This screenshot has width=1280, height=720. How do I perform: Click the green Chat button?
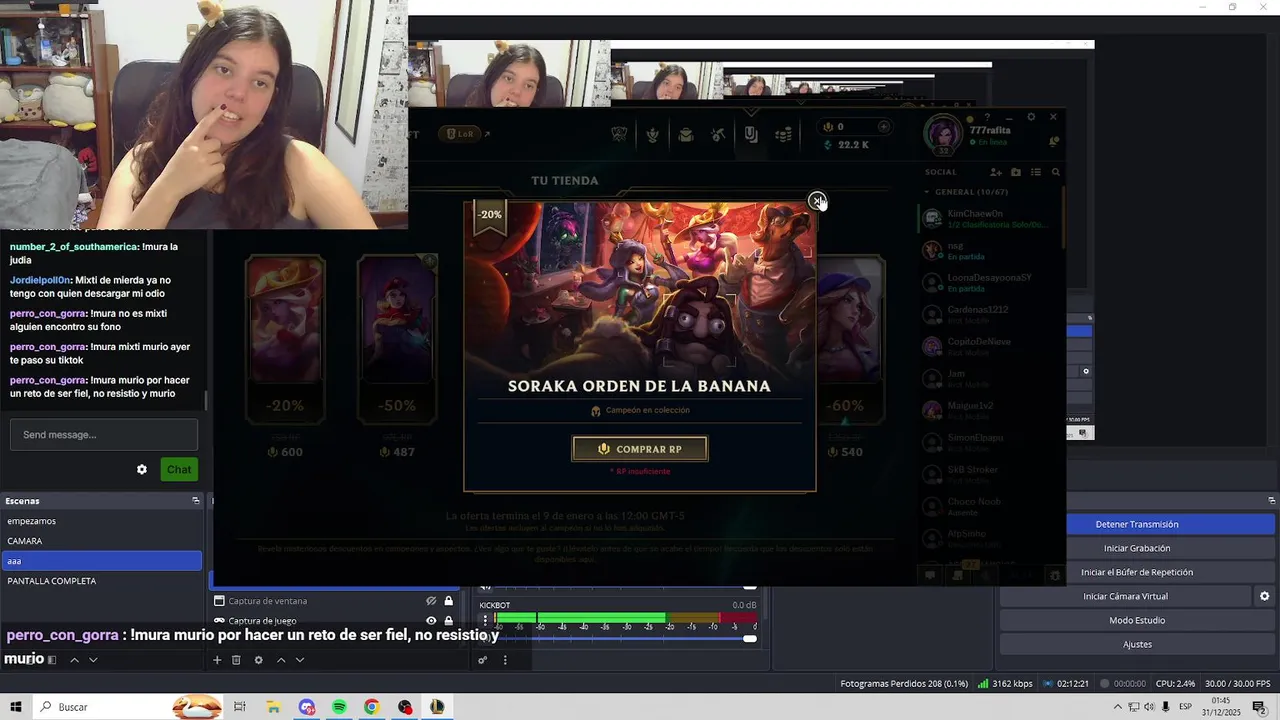click(x=179, y=469)
